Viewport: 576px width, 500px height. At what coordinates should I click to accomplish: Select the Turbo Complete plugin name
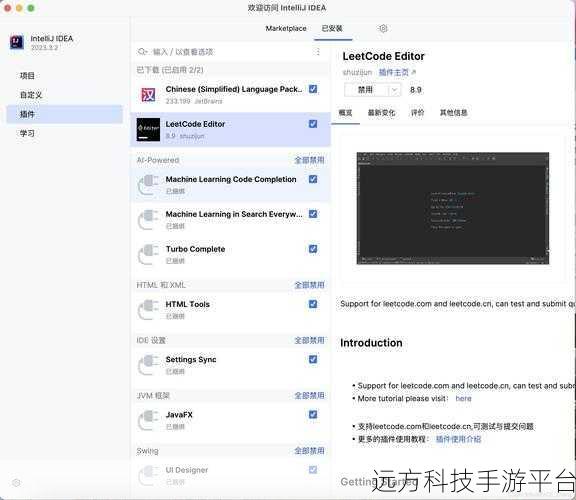tap(195, 249)
